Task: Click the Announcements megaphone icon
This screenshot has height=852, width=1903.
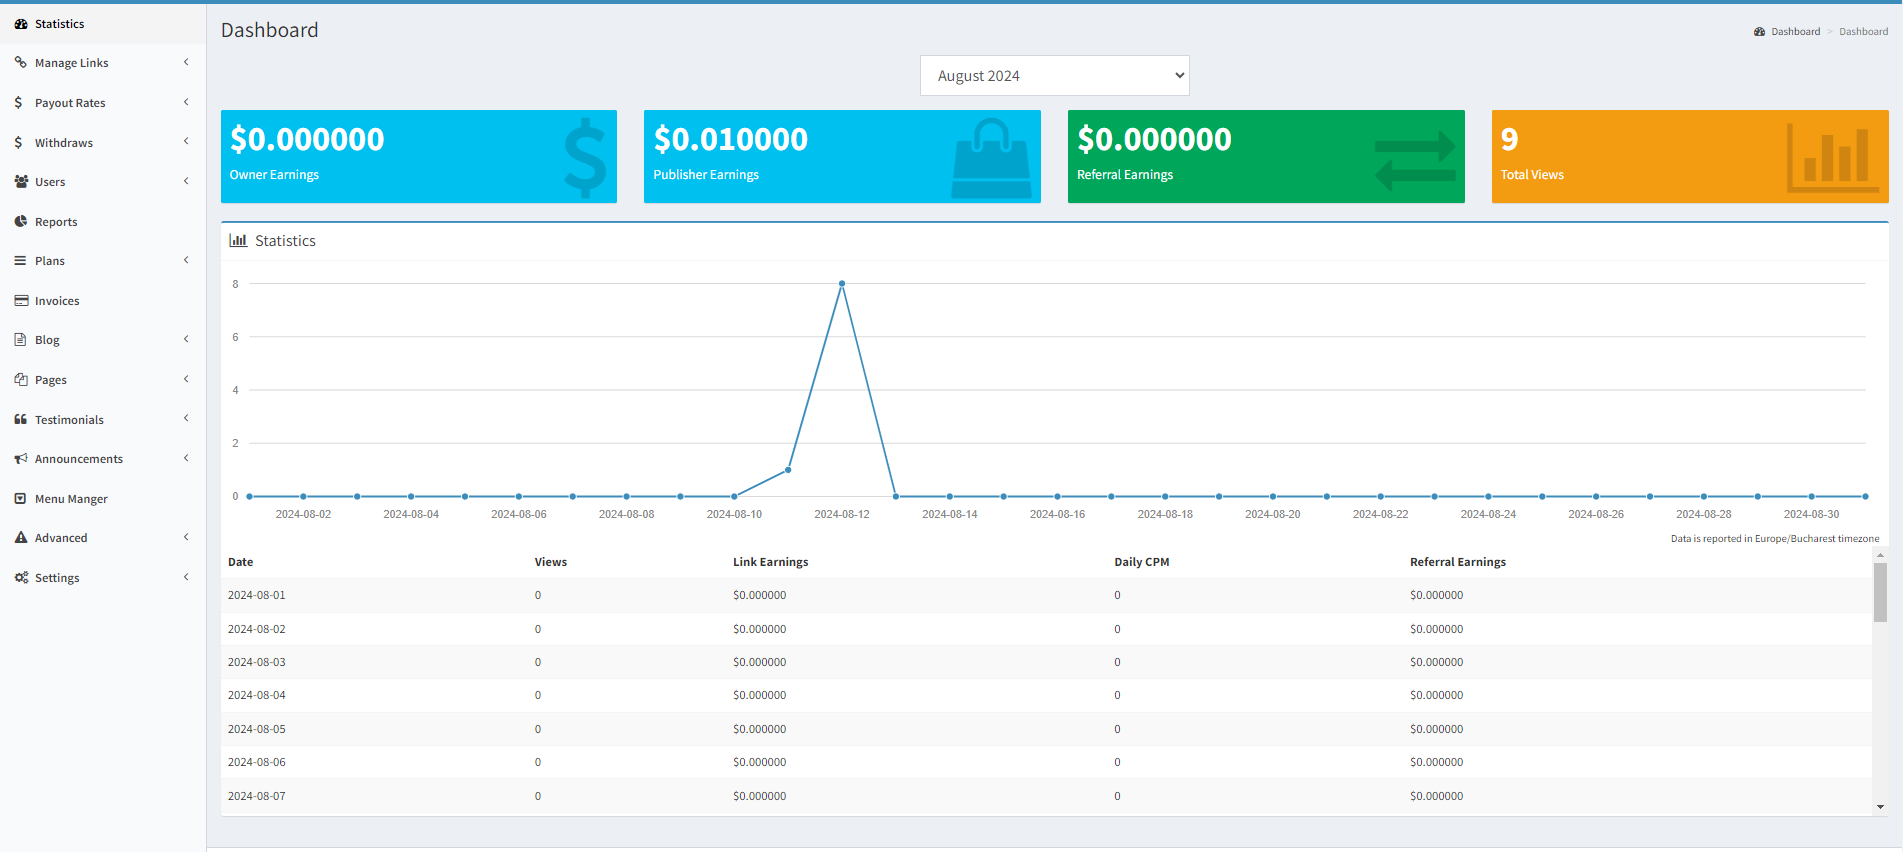Action: [x=21, y=458]
